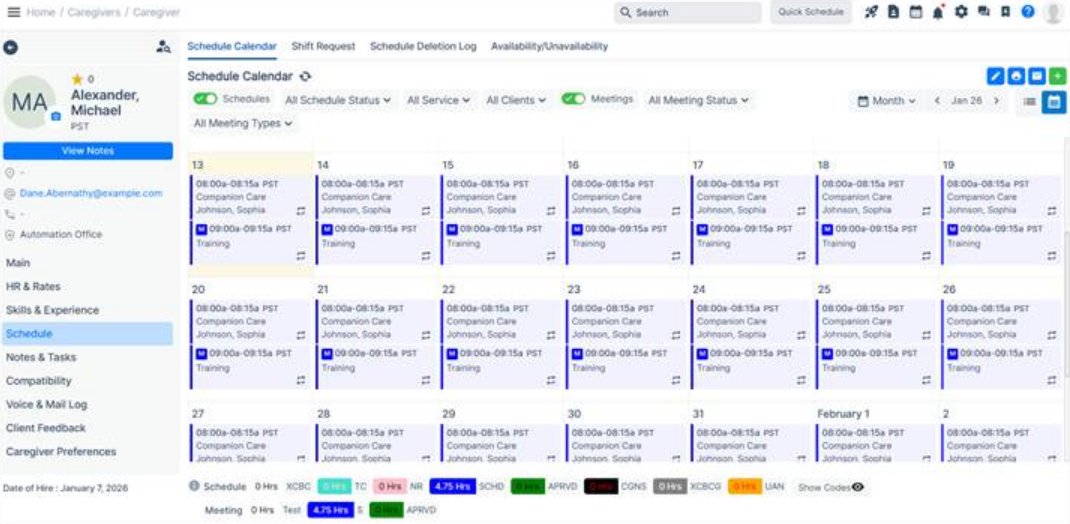The image size is (1070, 524).
Task: Click the blue 4.75 Hrs SCHD badge
Action: pyautogui.click(x=452, y=486)
